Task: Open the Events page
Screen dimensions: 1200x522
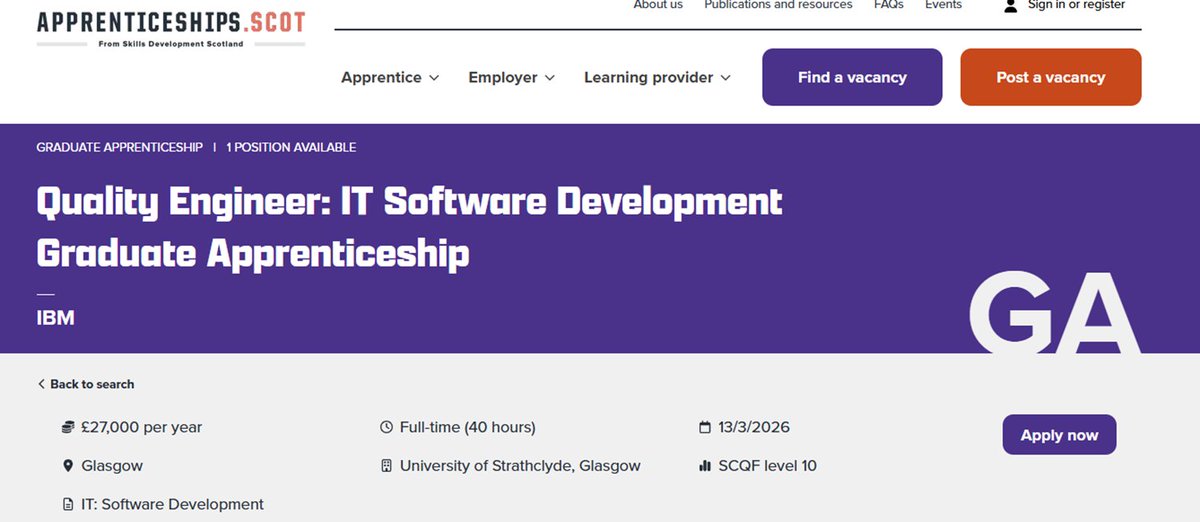Action: (x=943, y=5)
